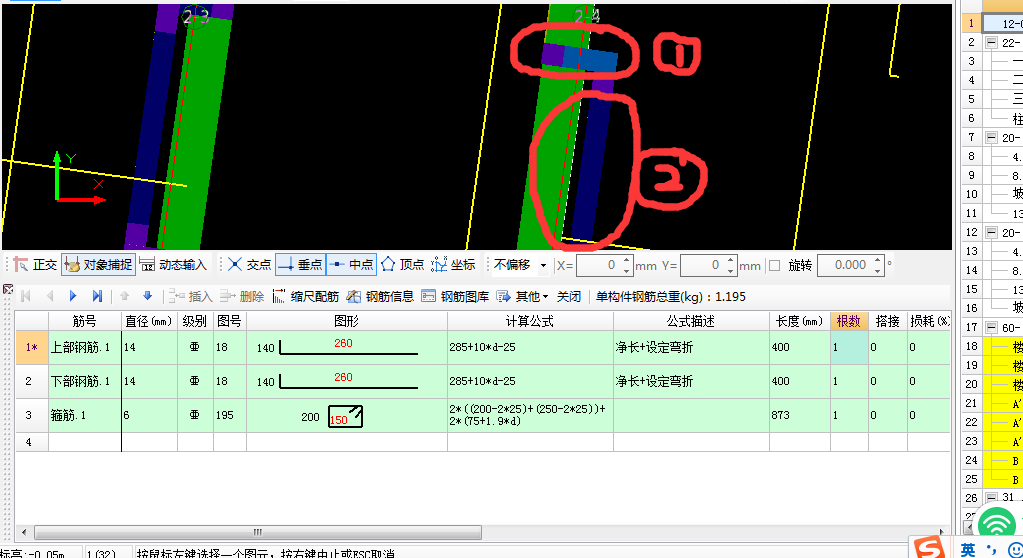Viewport: 1023px width, 558px height.
Task: Enable 顶点 vertex snap
Action: coord(403,264)
